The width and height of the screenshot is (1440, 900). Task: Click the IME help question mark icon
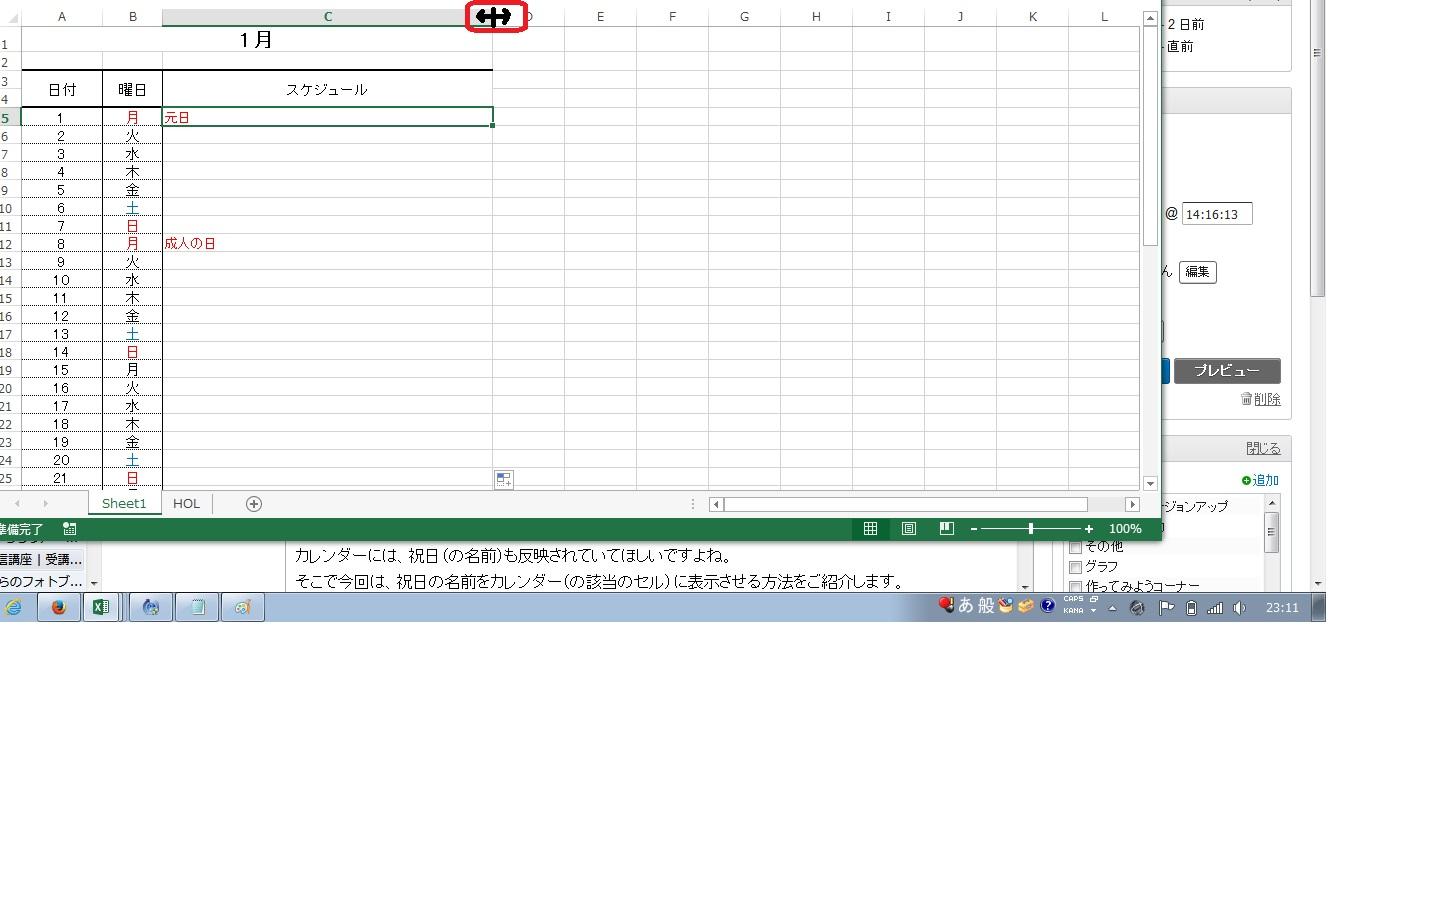[1047, 605]
